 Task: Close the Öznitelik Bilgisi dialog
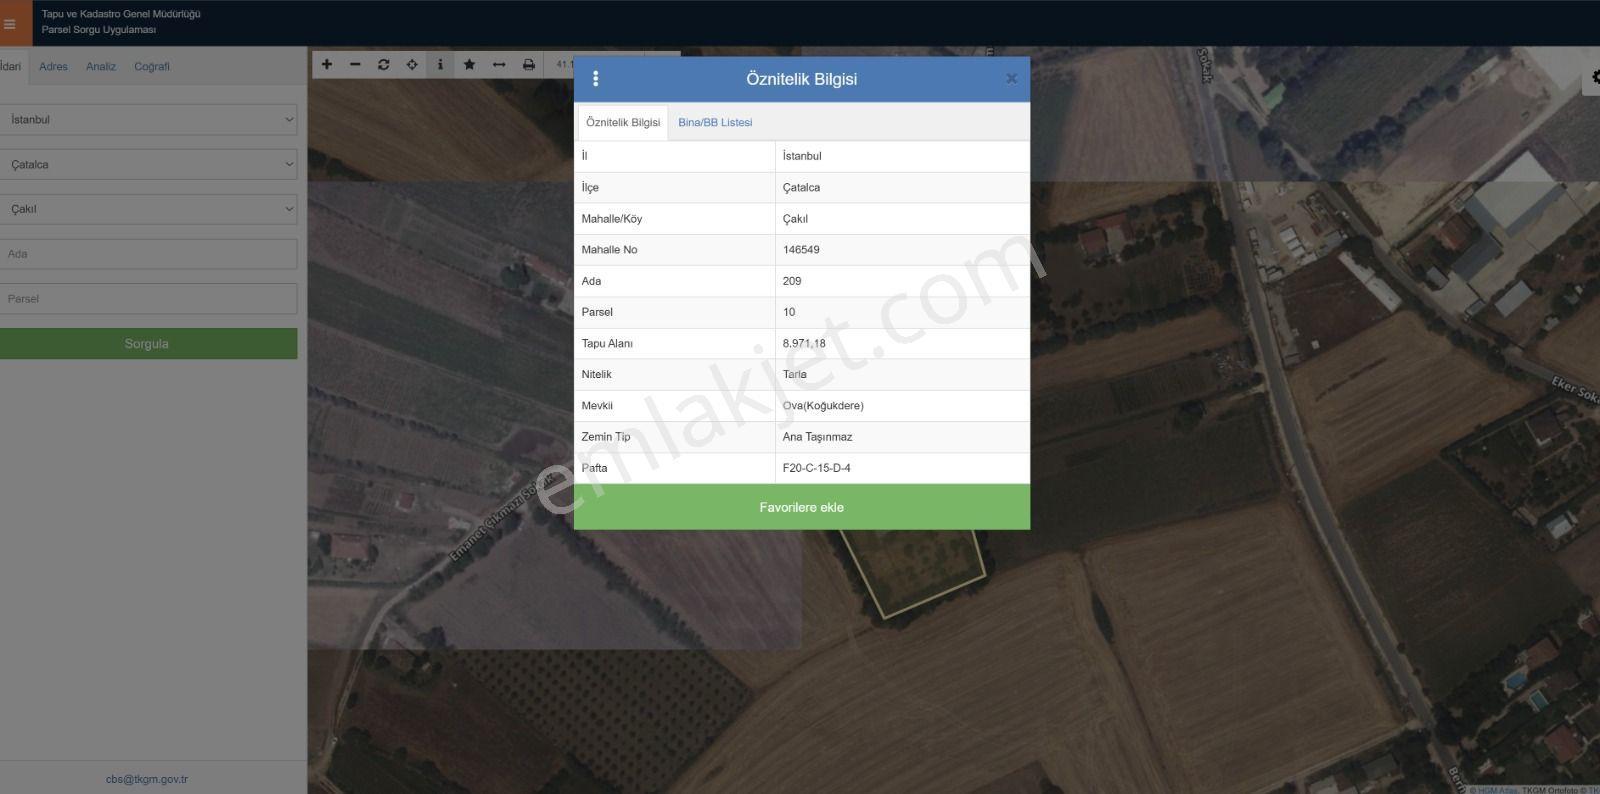click(x=1011, y=79)
